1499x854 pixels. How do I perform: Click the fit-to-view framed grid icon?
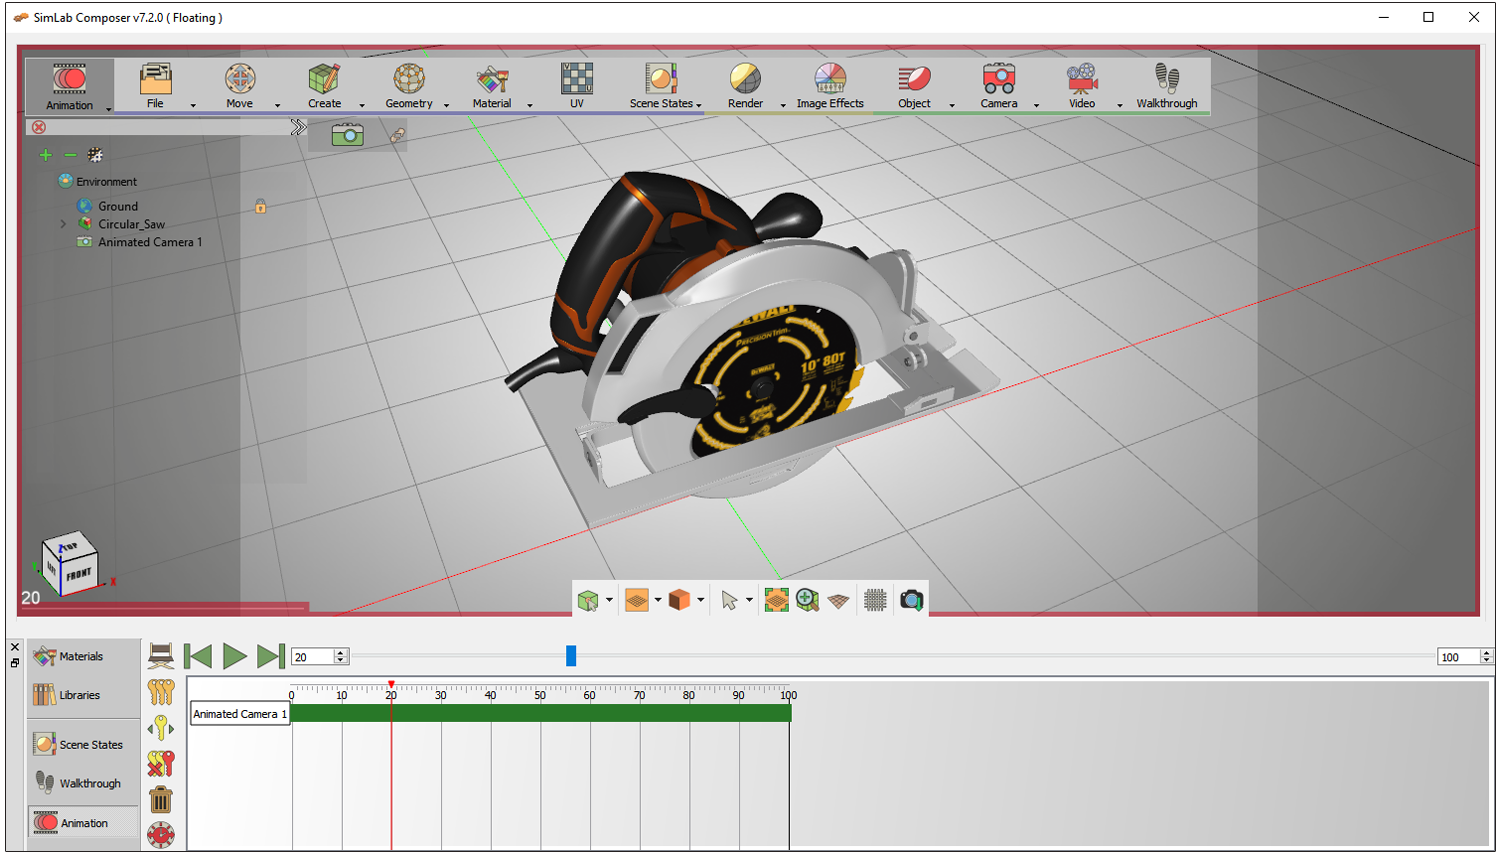(776, 600)
